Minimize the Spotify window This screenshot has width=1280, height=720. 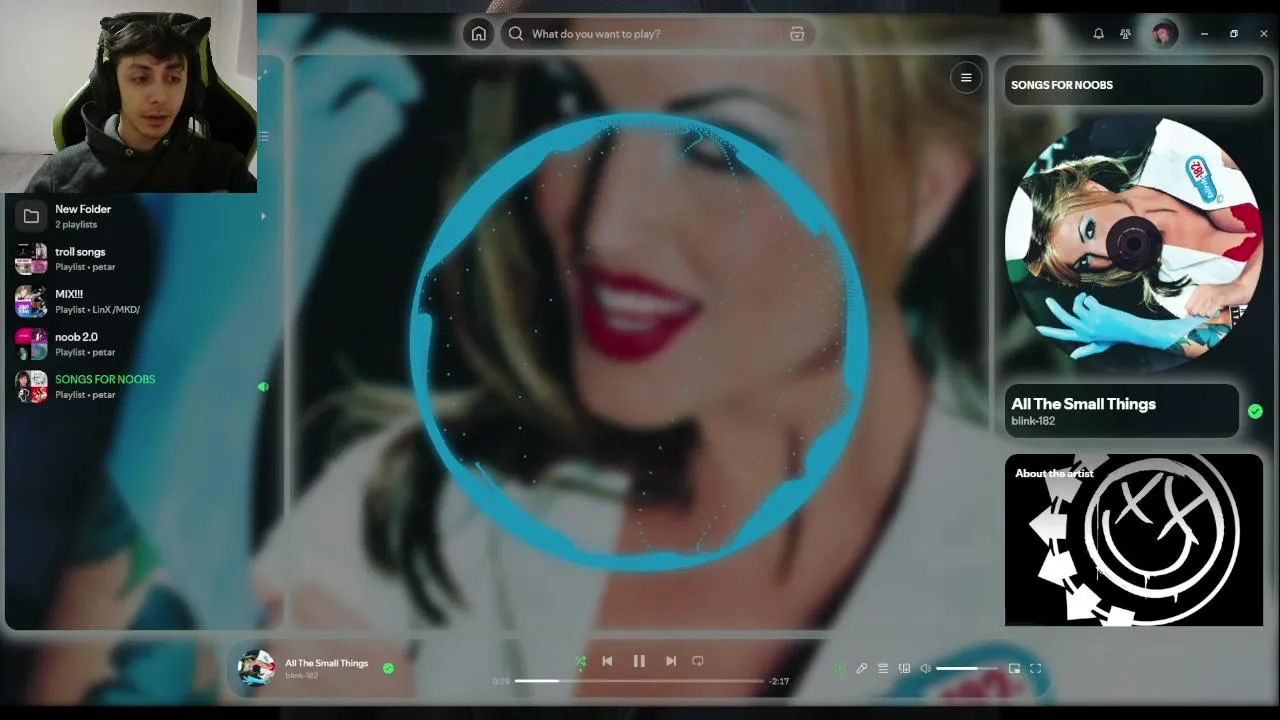(x=1204, y=34)
